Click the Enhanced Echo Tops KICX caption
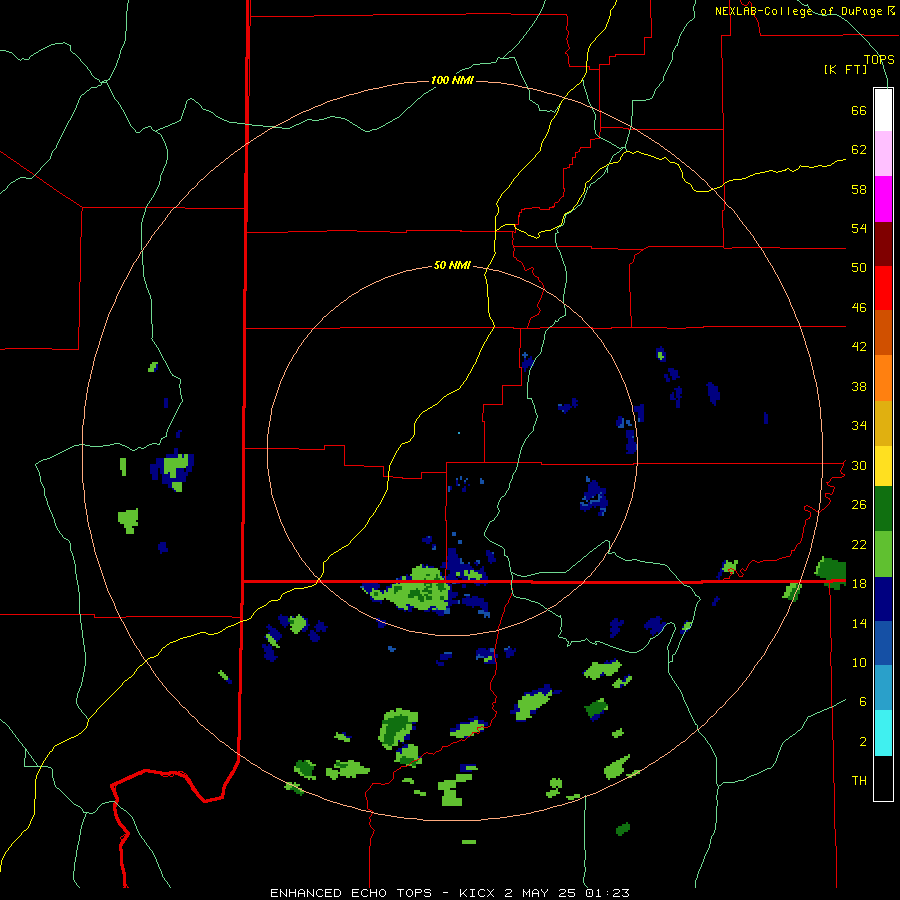This screenshot has width=900, height=900. point(450,893)
